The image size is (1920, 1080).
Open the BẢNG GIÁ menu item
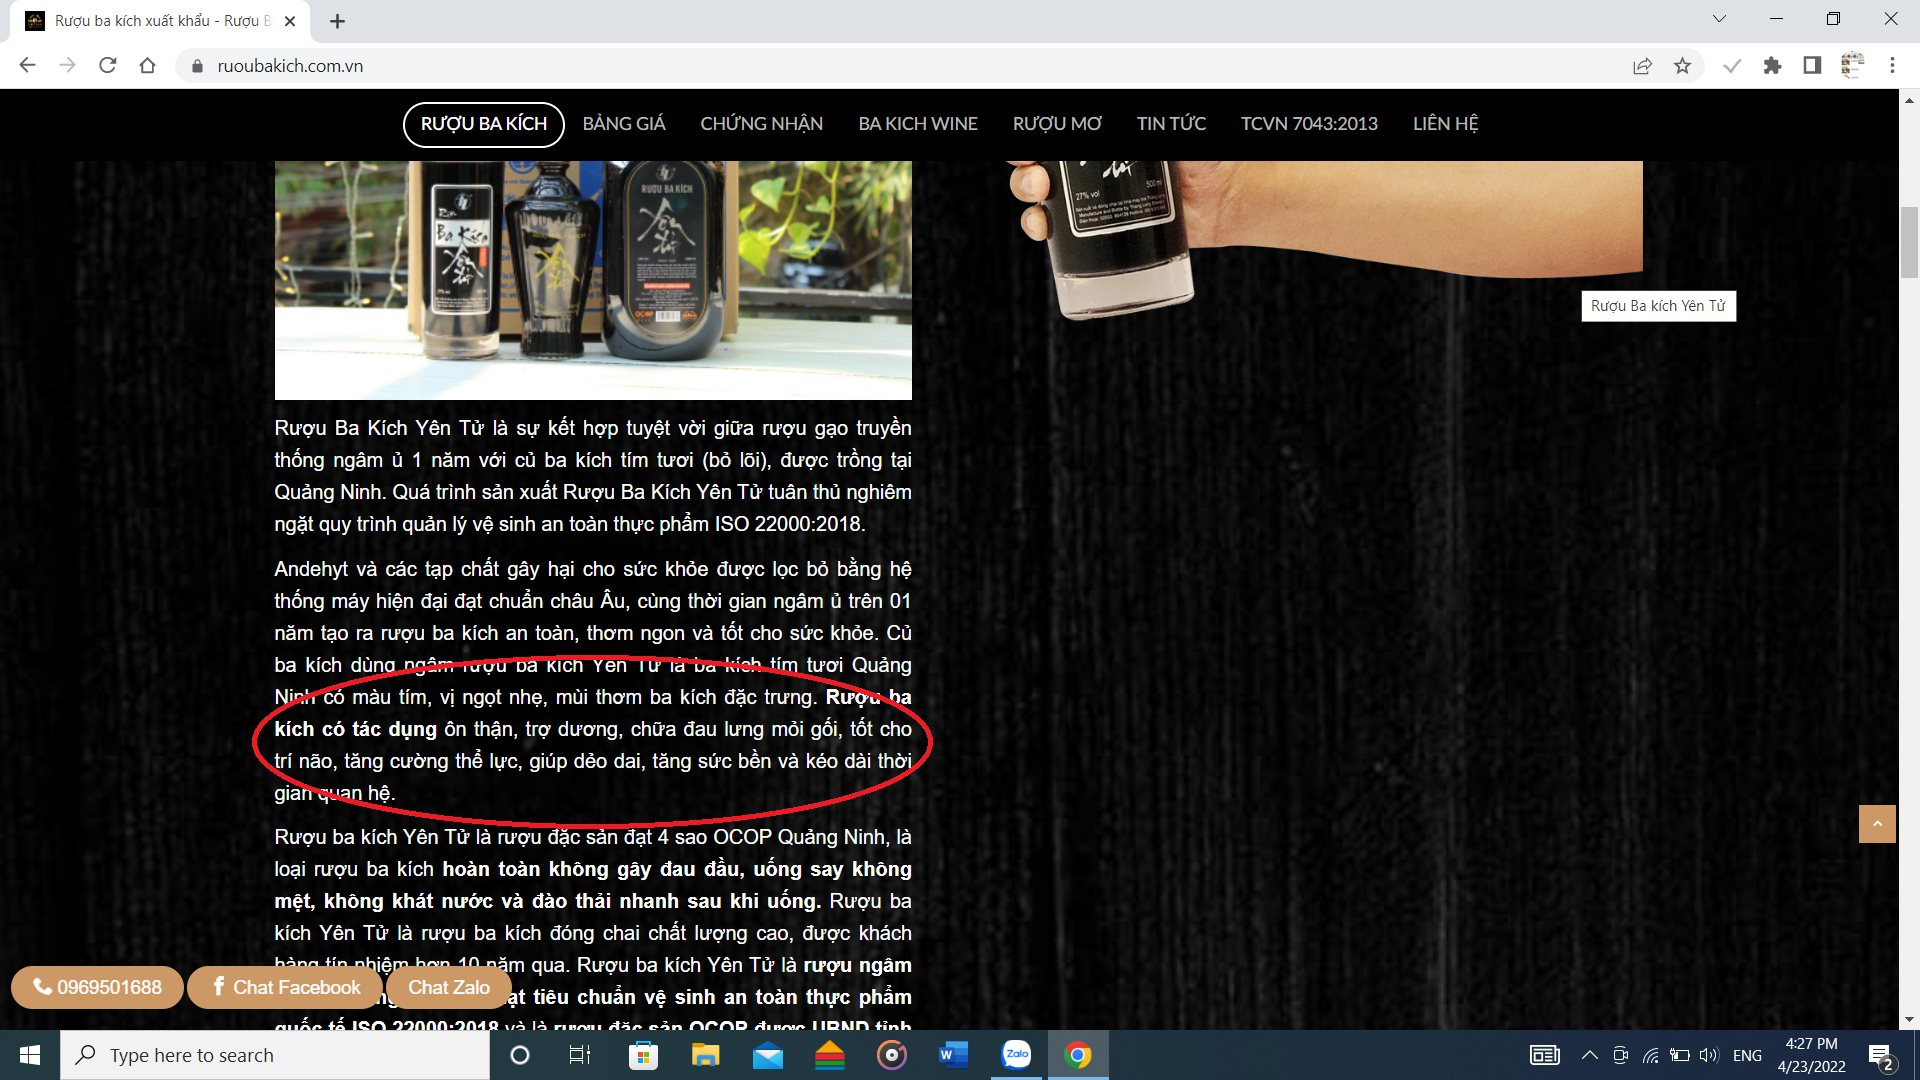click(624, 124)
